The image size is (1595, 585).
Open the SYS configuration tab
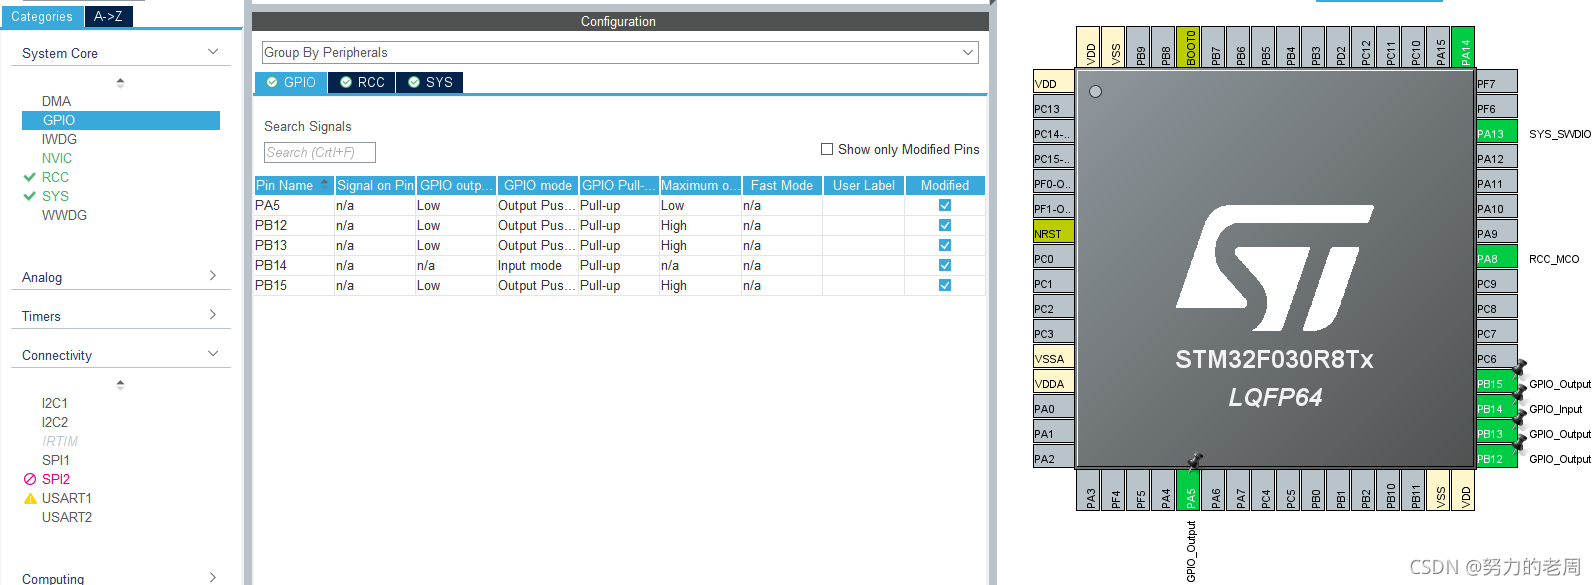(430, 82)
